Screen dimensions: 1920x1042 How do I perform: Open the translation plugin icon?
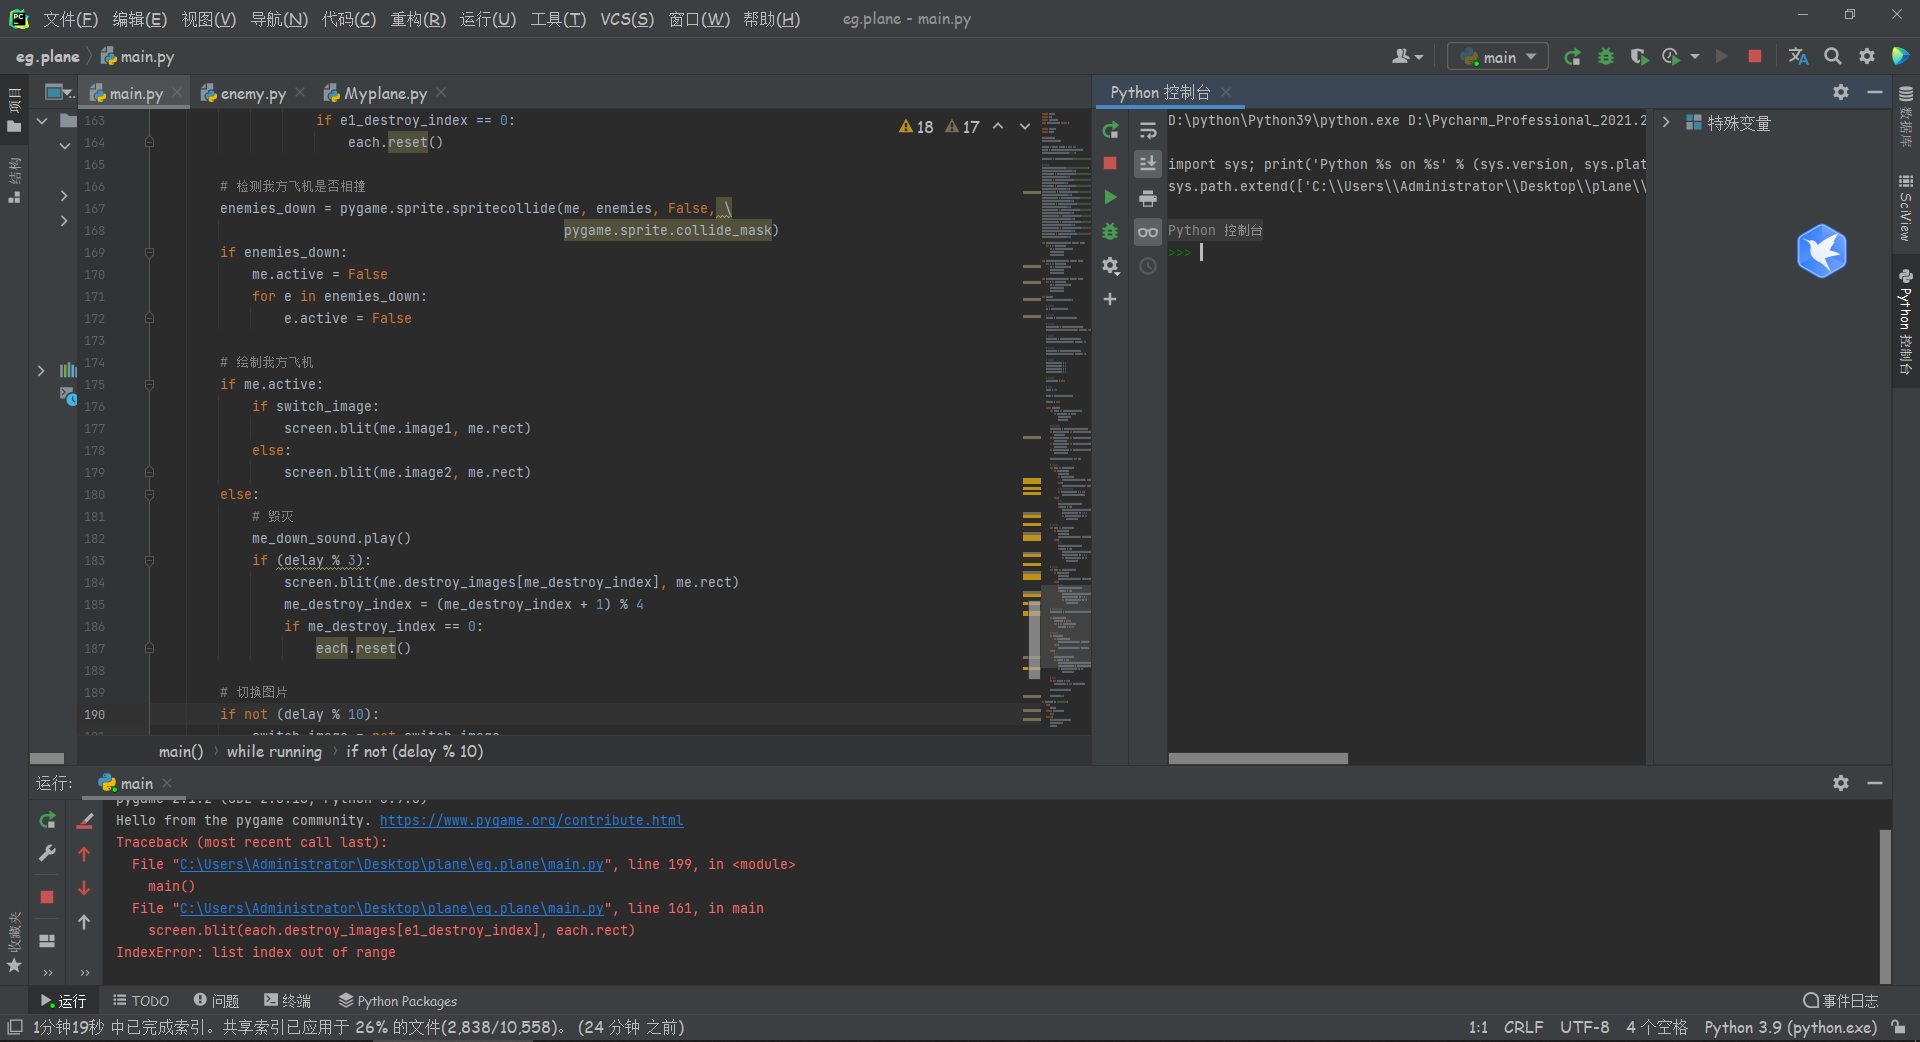point(1798,57)
